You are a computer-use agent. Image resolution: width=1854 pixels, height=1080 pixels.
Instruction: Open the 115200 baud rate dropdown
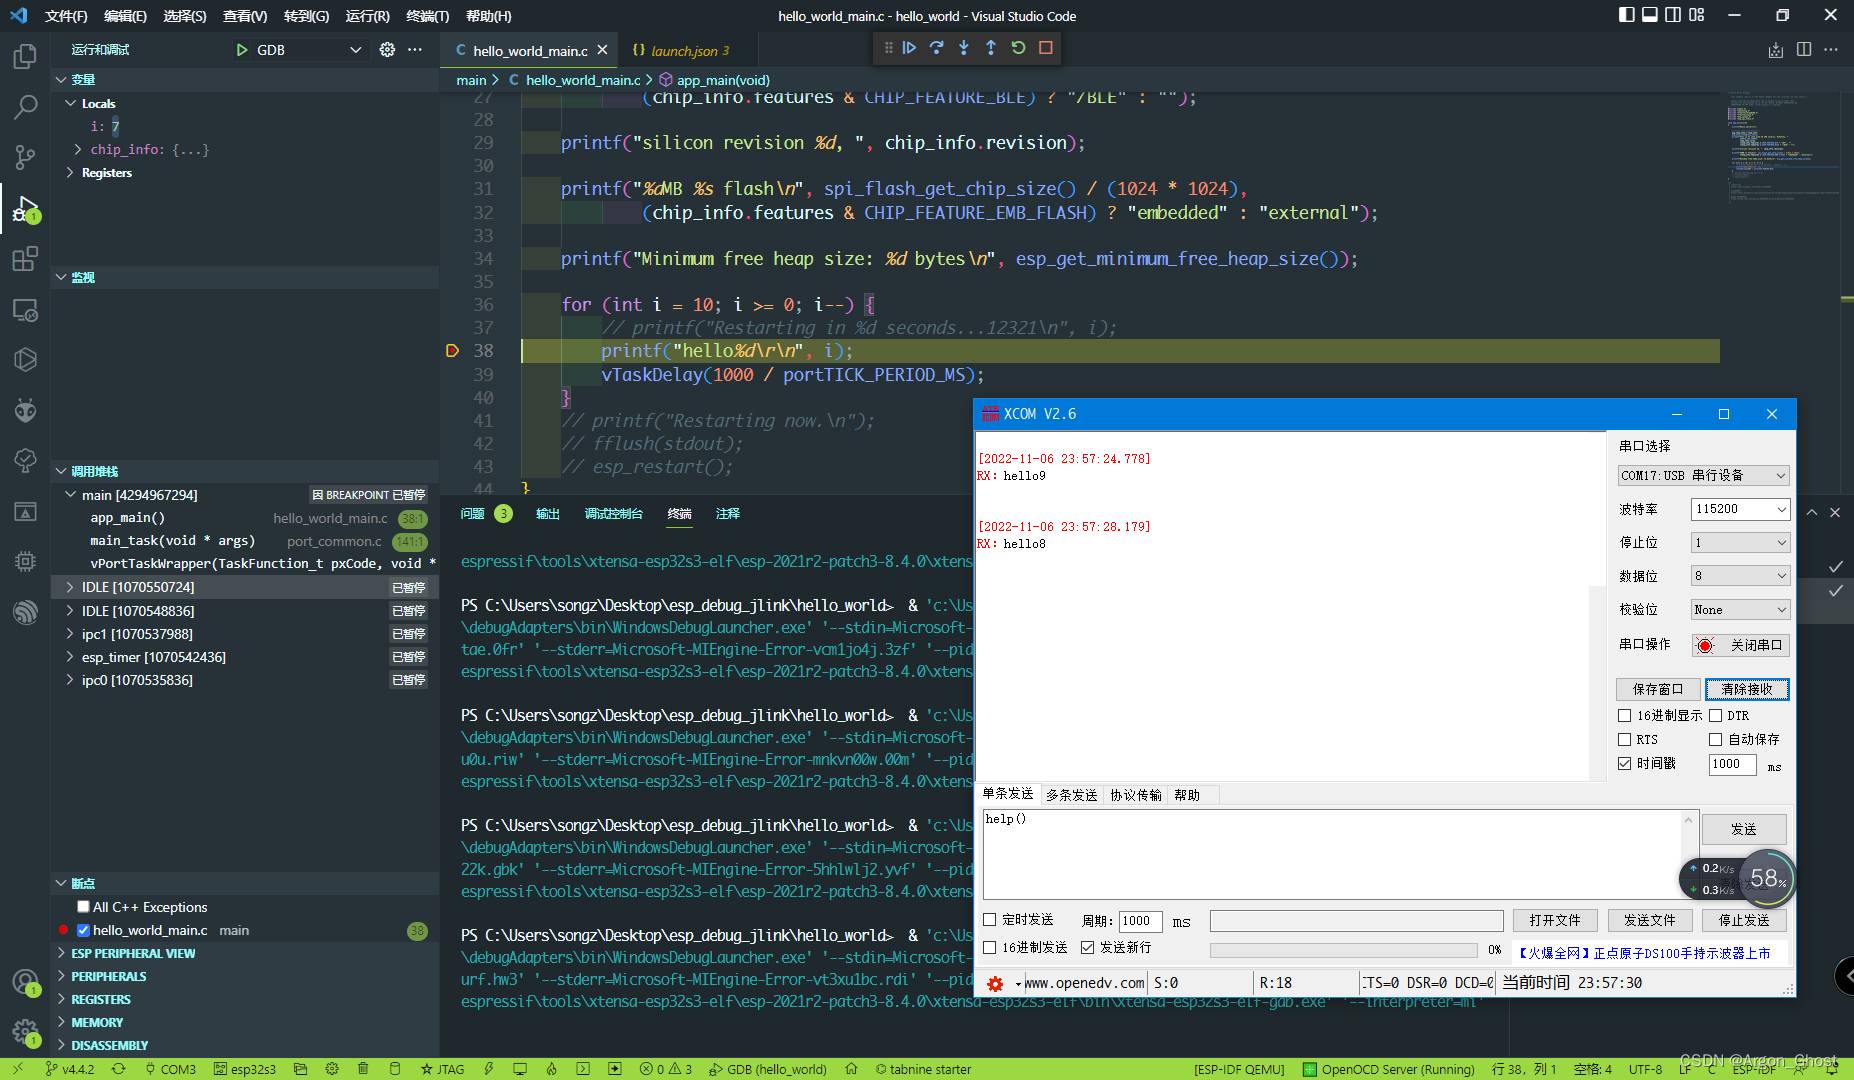coord(1740,509)
